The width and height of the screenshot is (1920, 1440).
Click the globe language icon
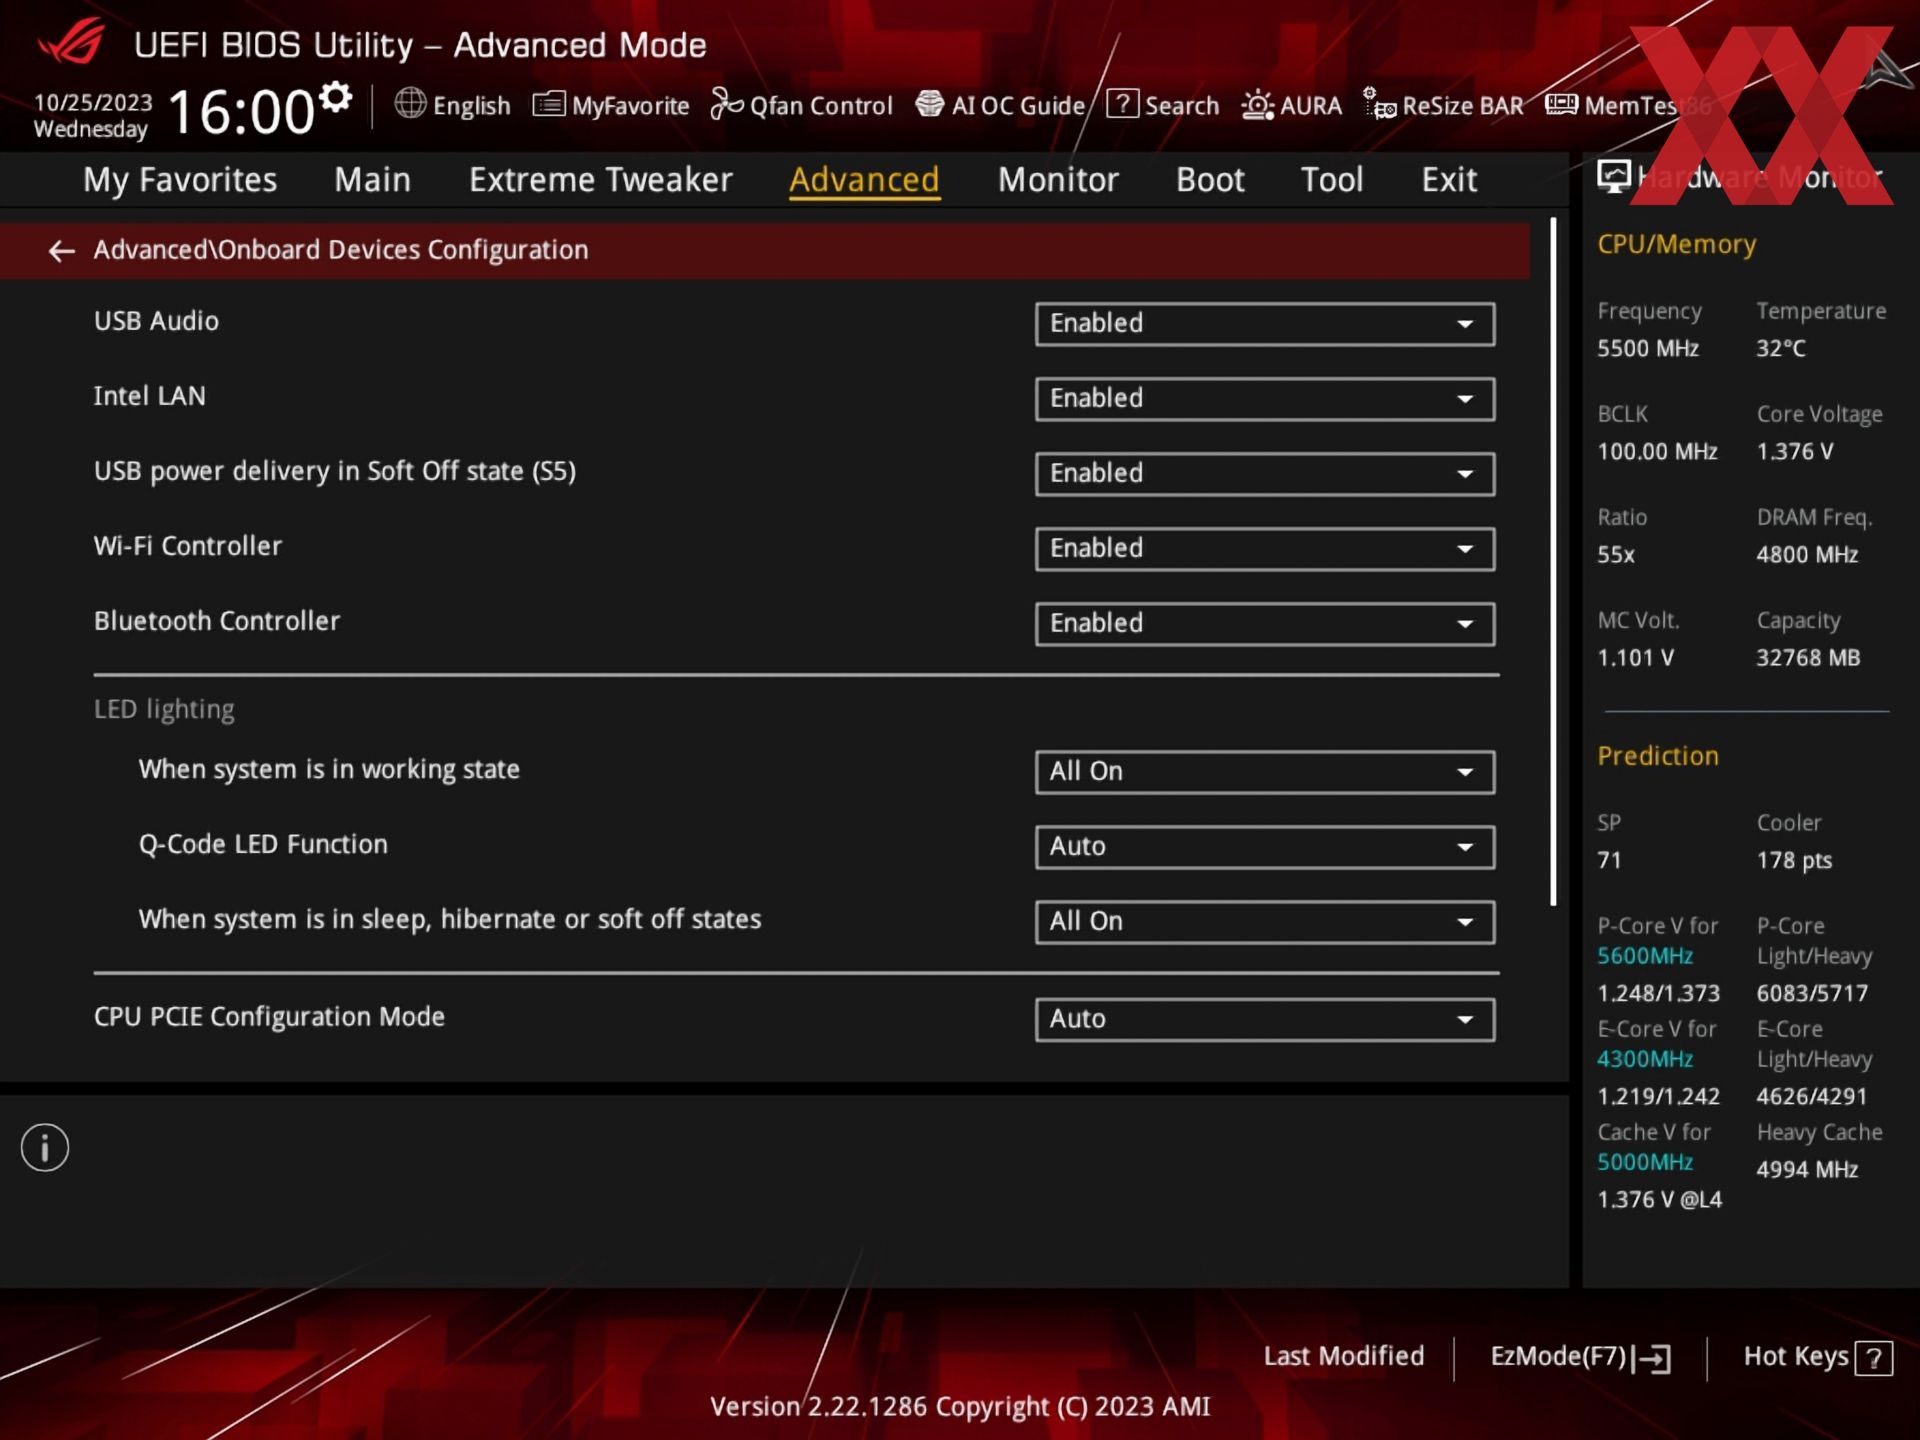click(410, 103)
